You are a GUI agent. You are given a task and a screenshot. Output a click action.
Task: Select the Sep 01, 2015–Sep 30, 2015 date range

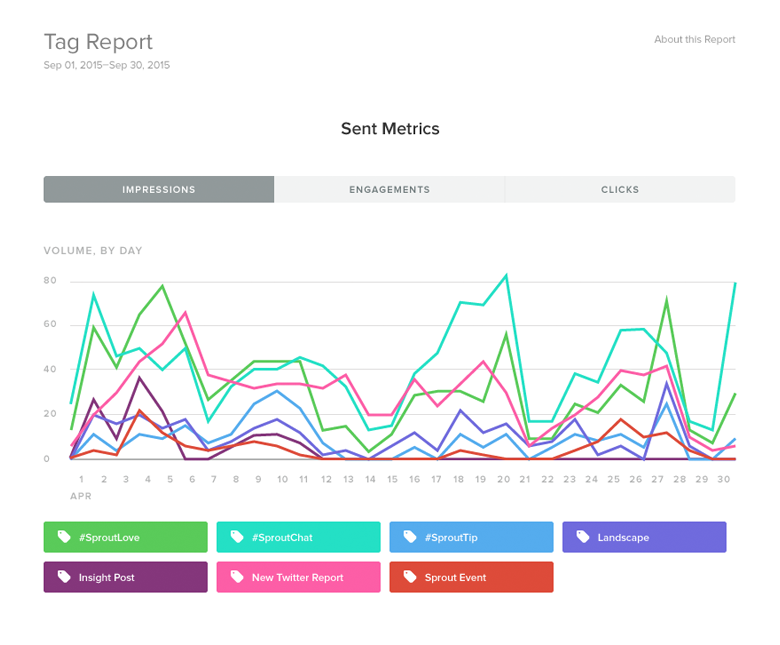[106, 65]
